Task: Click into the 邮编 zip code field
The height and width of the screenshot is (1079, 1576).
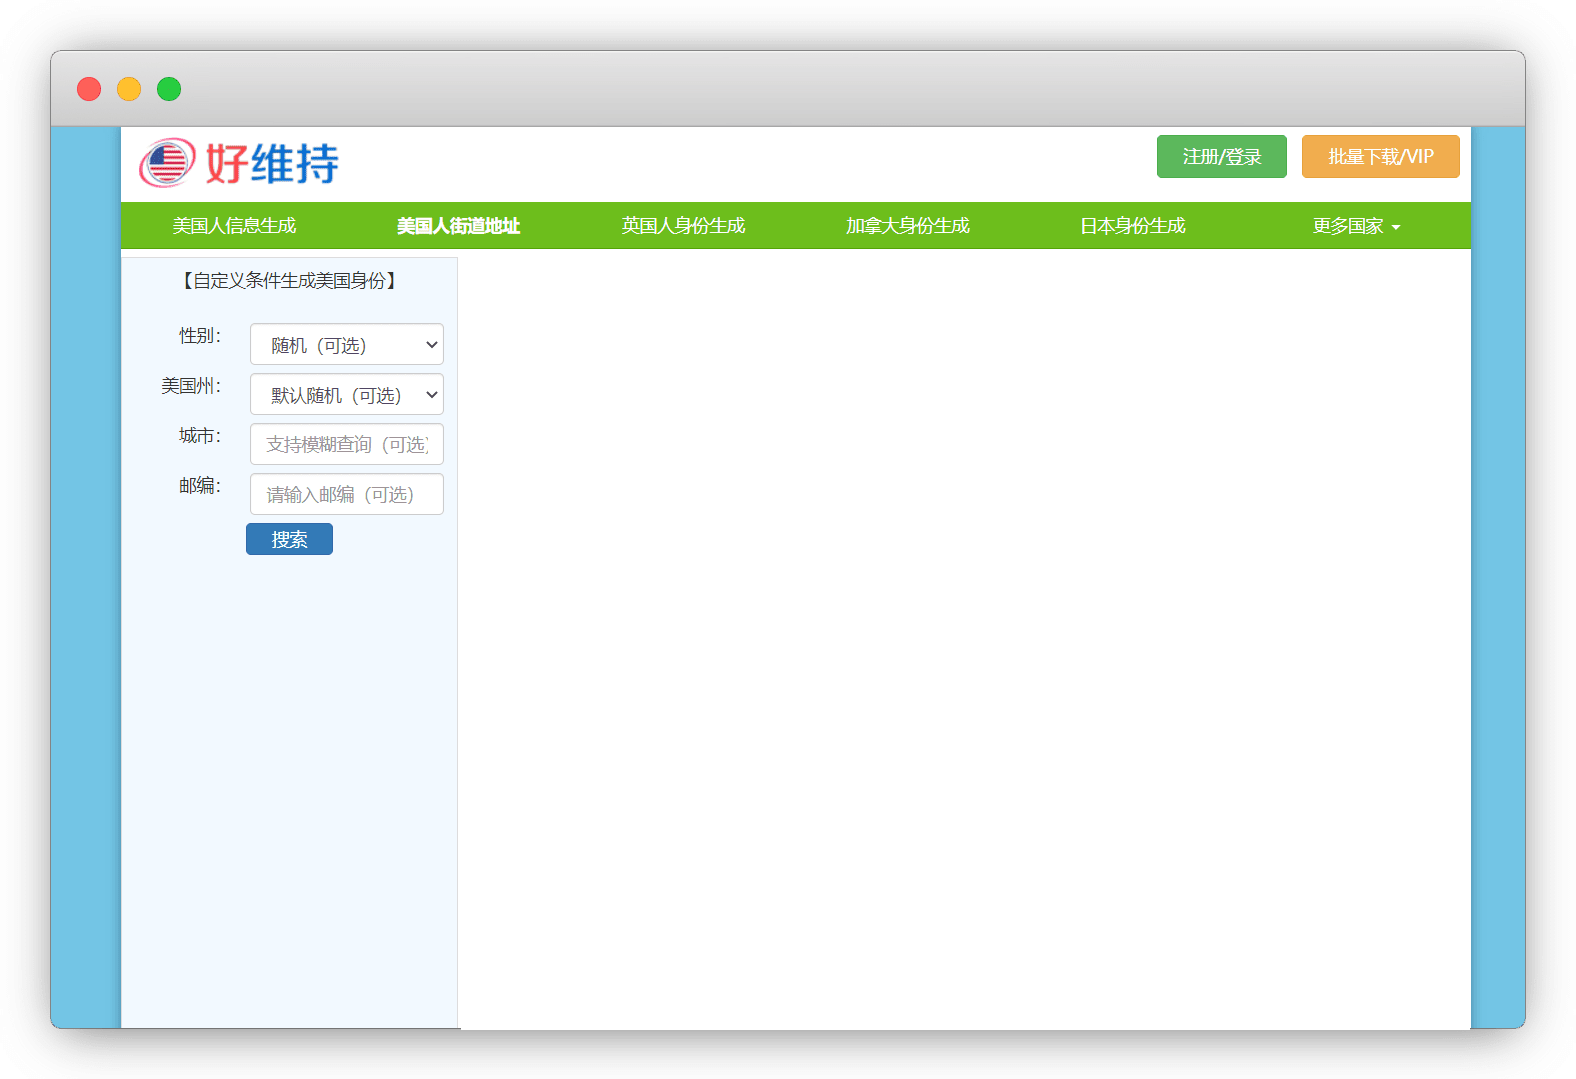Action: click(x=346, y=495)
